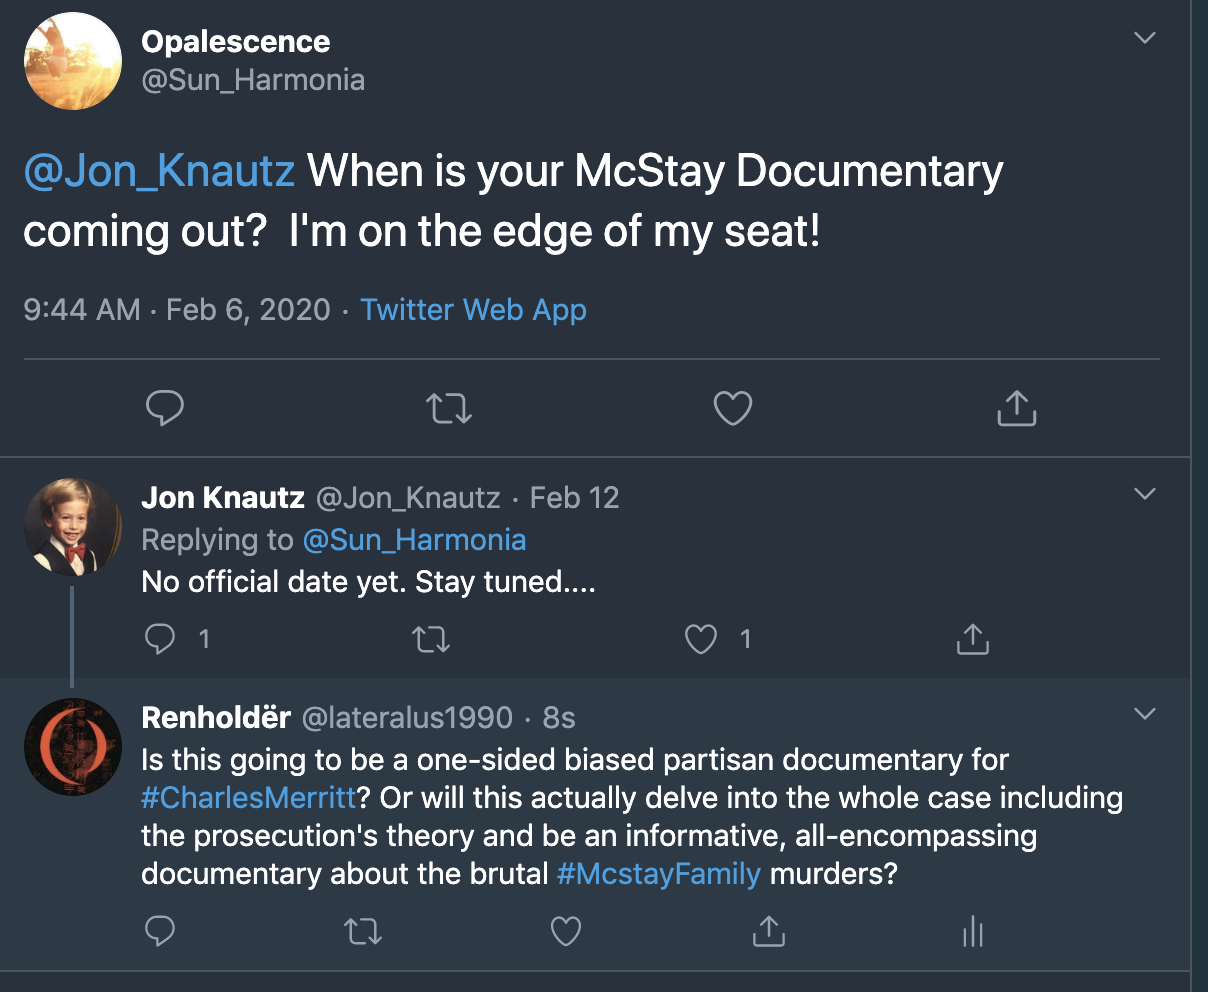
Task: Open the #McstayFamily hashtag link
Action: (658, 874)
